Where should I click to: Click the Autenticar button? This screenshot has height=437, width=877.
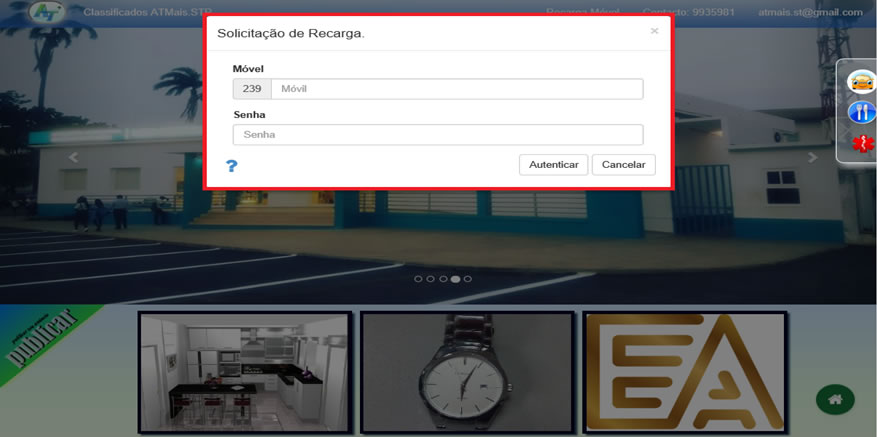(553, 165)
